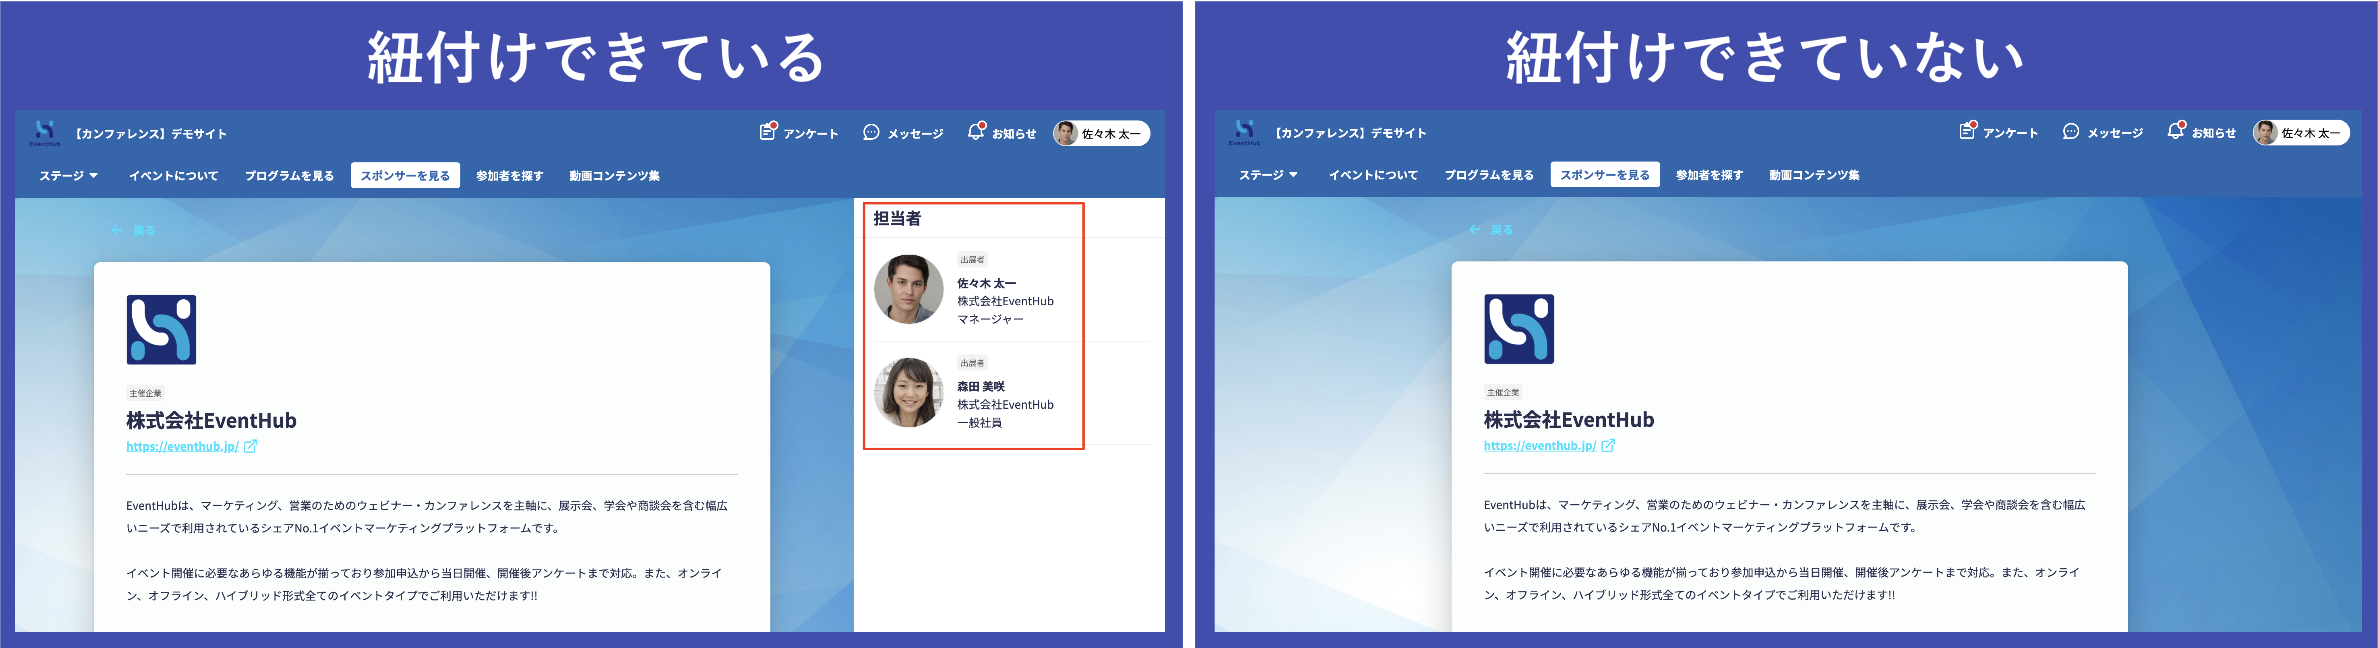Click 株式会社EventHub title on left card
The height and width of the screenshot is (648, 2378).
[211, 421]
